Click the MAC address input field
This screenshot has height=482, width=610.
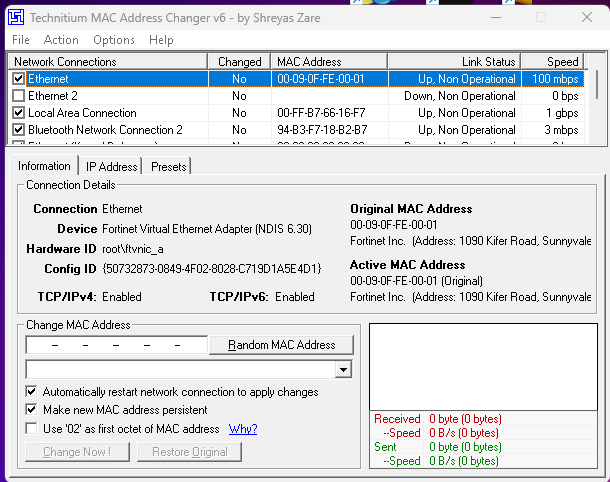[x=116, y=345]
